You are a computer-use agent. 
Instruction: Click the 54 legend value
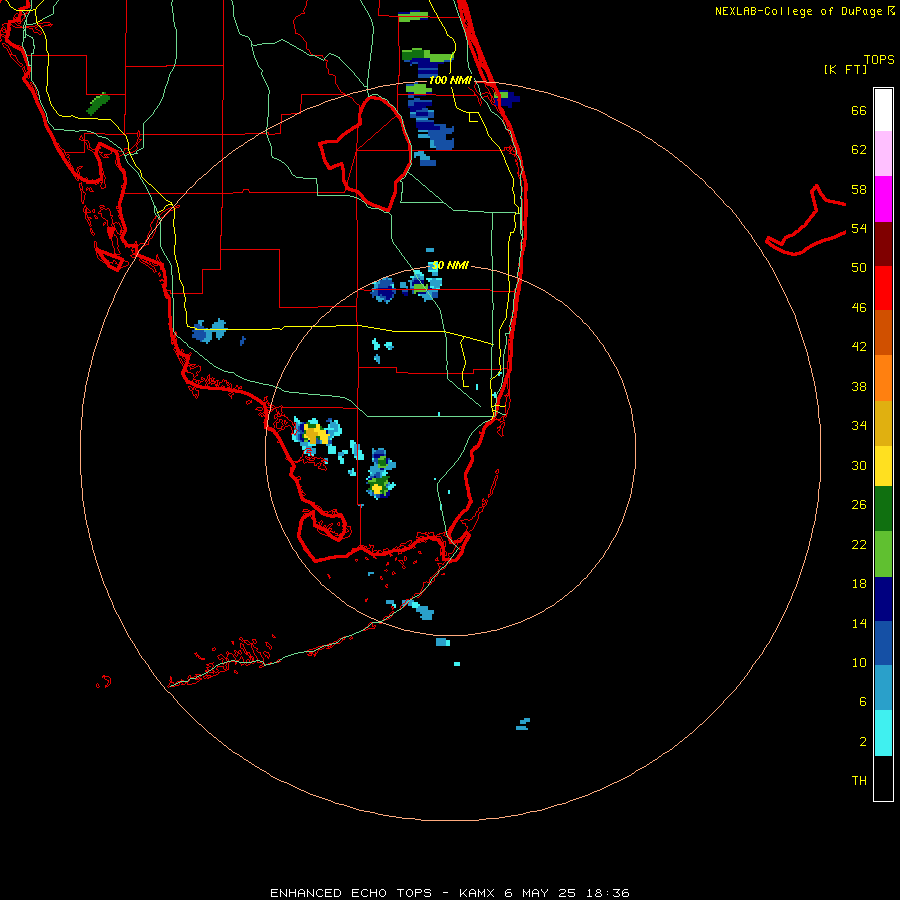(x=859, y=228)
